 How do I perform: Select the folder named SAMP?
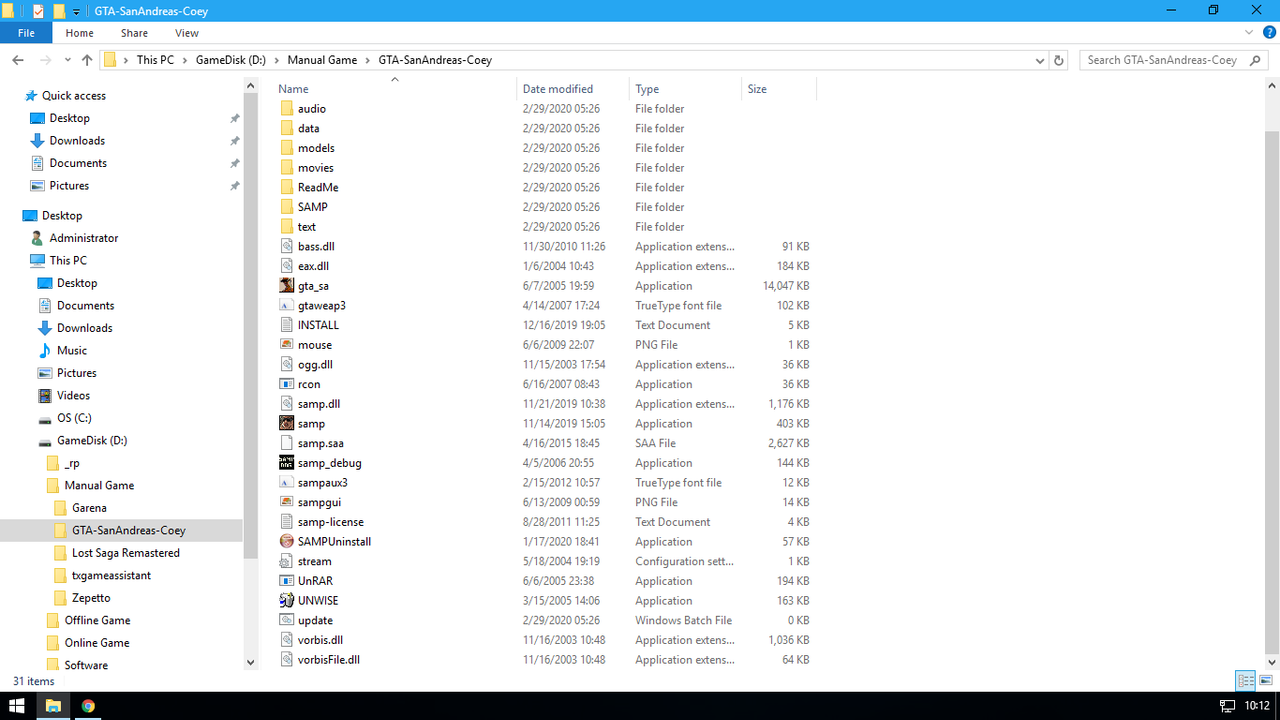coord(313,207)
